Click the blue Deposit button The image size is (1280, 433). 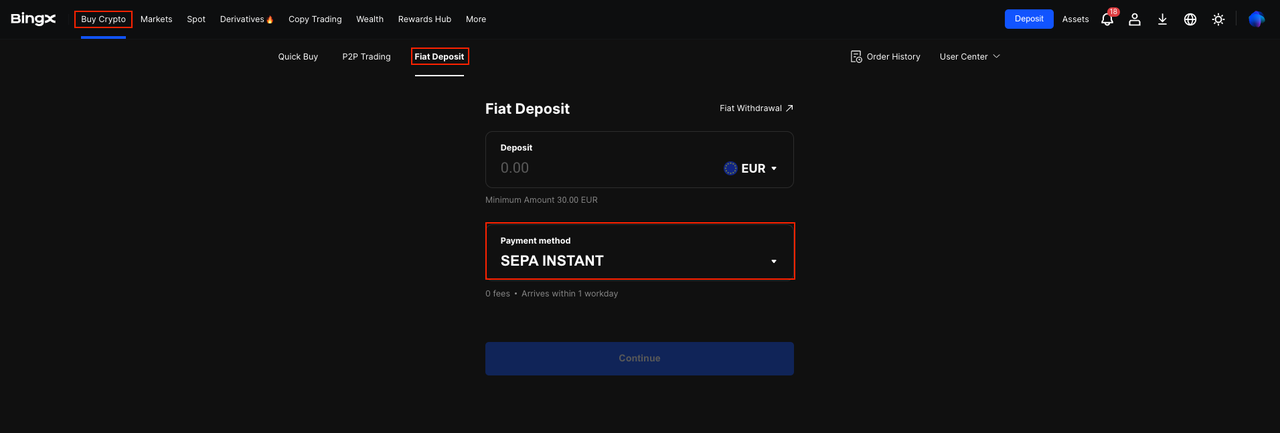(x=1028, y=19)
